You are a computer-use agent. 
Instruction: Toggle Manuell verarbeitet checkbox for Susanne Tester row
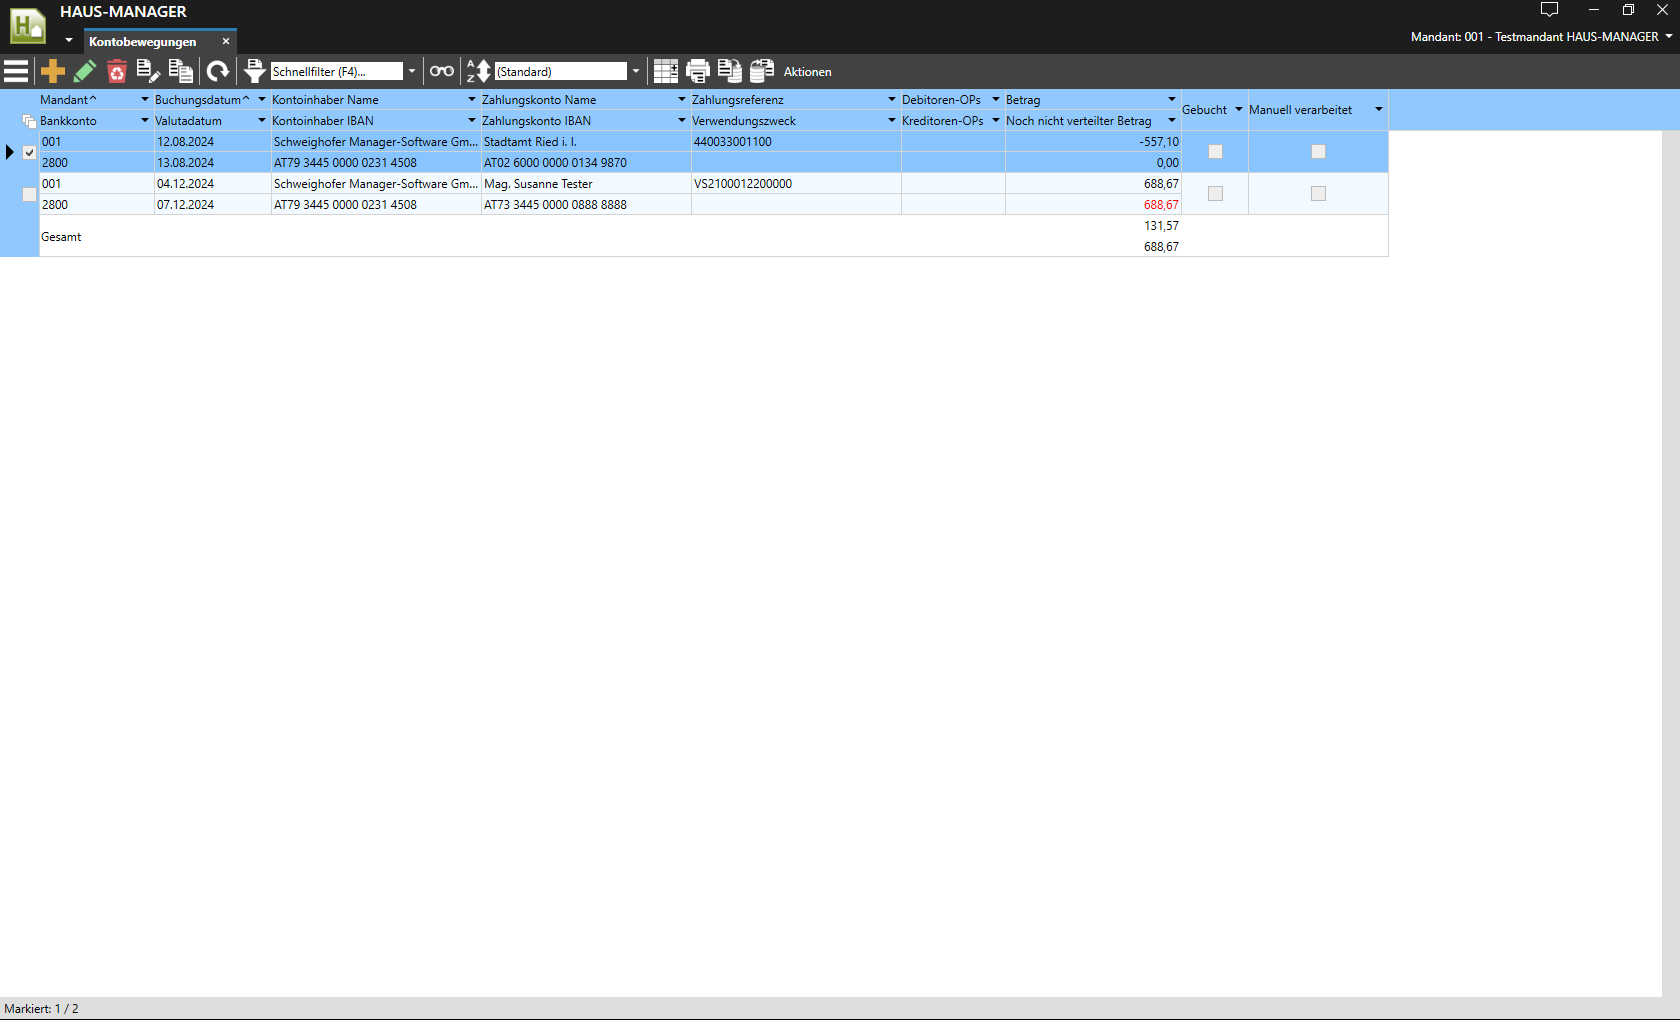click(1318, 194)
